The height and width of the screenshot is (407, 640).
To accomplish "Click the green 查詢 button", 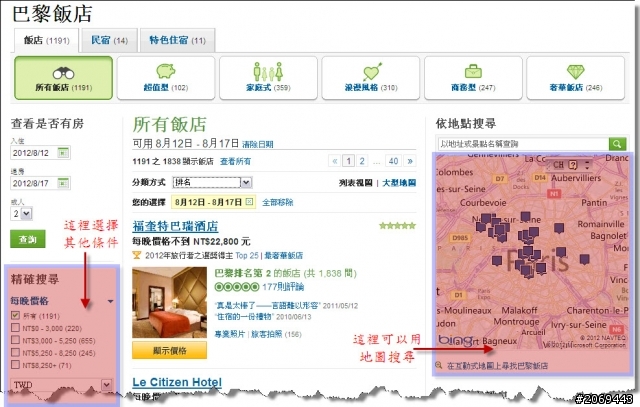I will pyautogui.click(x=28, y=239).
